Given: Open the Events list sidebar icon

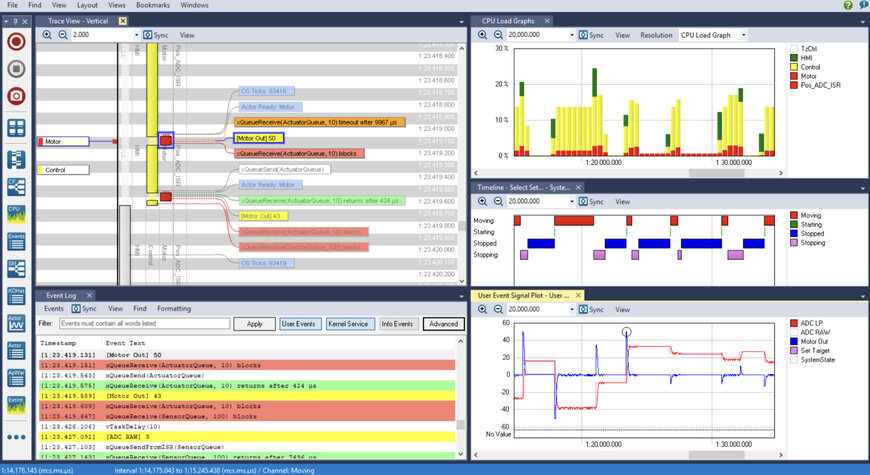Looking at the screenshot, I should (16, 240).
